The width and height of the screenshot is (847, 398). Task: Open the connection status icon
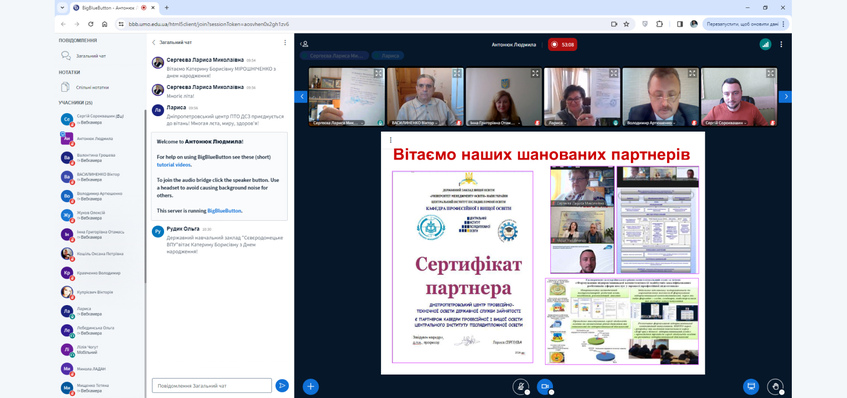pos(765,44)
